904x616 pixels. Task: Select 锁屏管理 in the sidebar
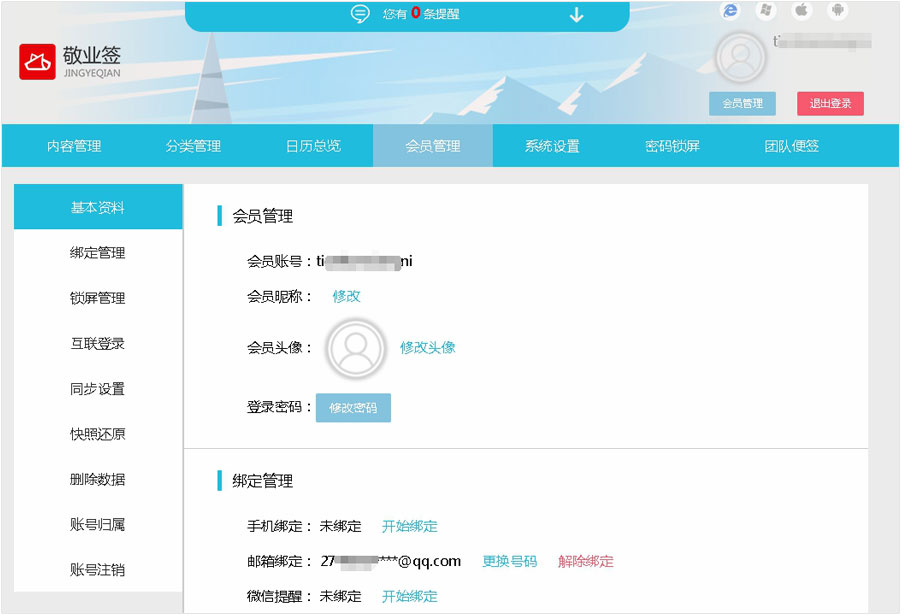point(98,298)
